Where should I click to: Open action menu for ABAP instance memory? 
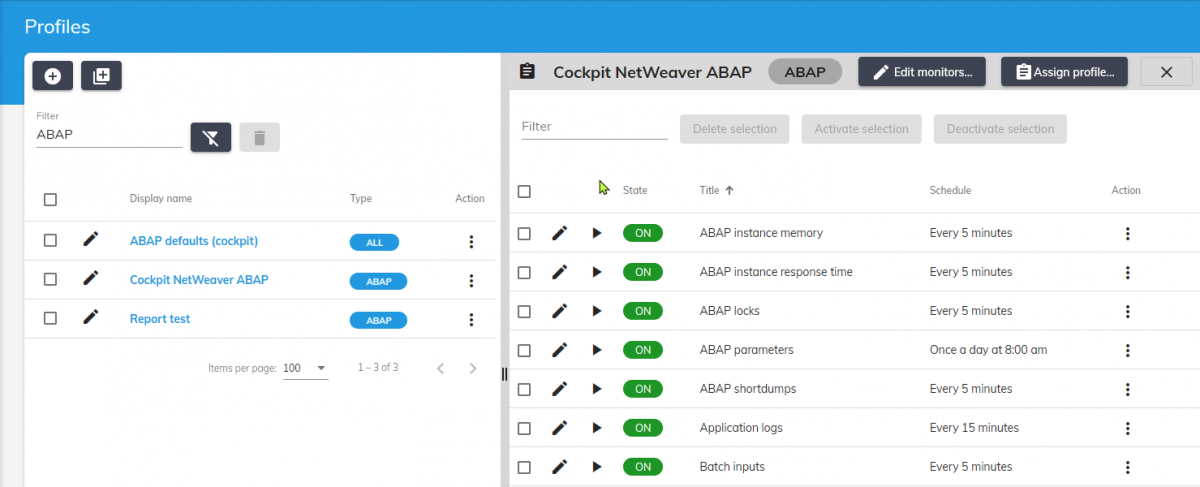[x=1127, y=233]
